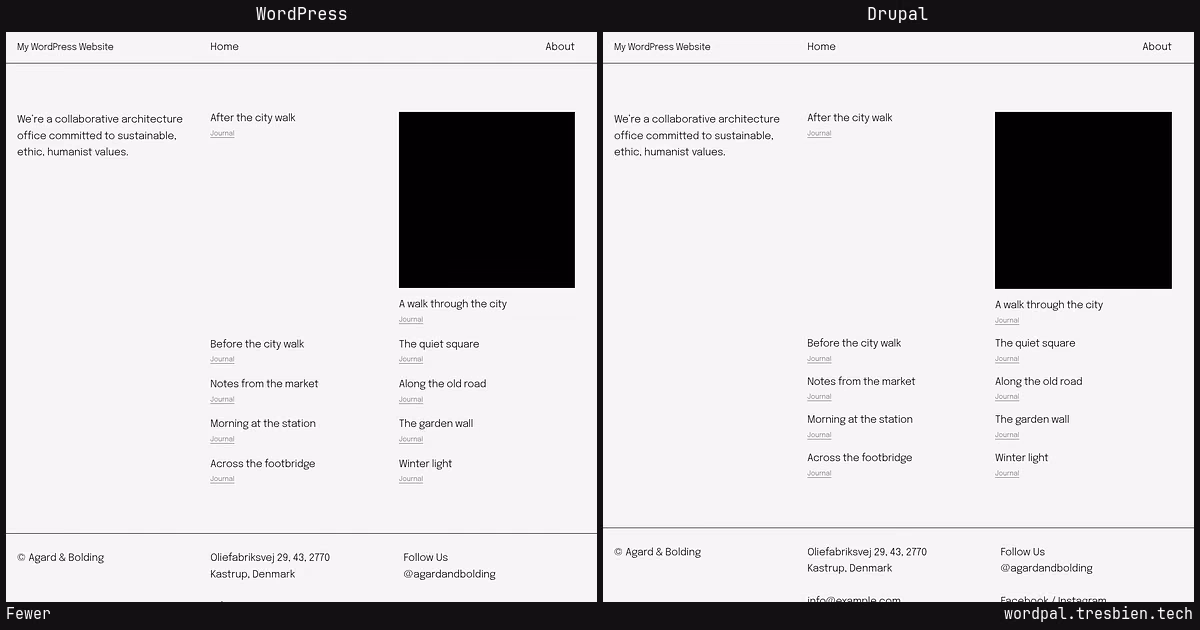
Task: Open Home link in Drupal pane
Action: click(x=821, y=47)
